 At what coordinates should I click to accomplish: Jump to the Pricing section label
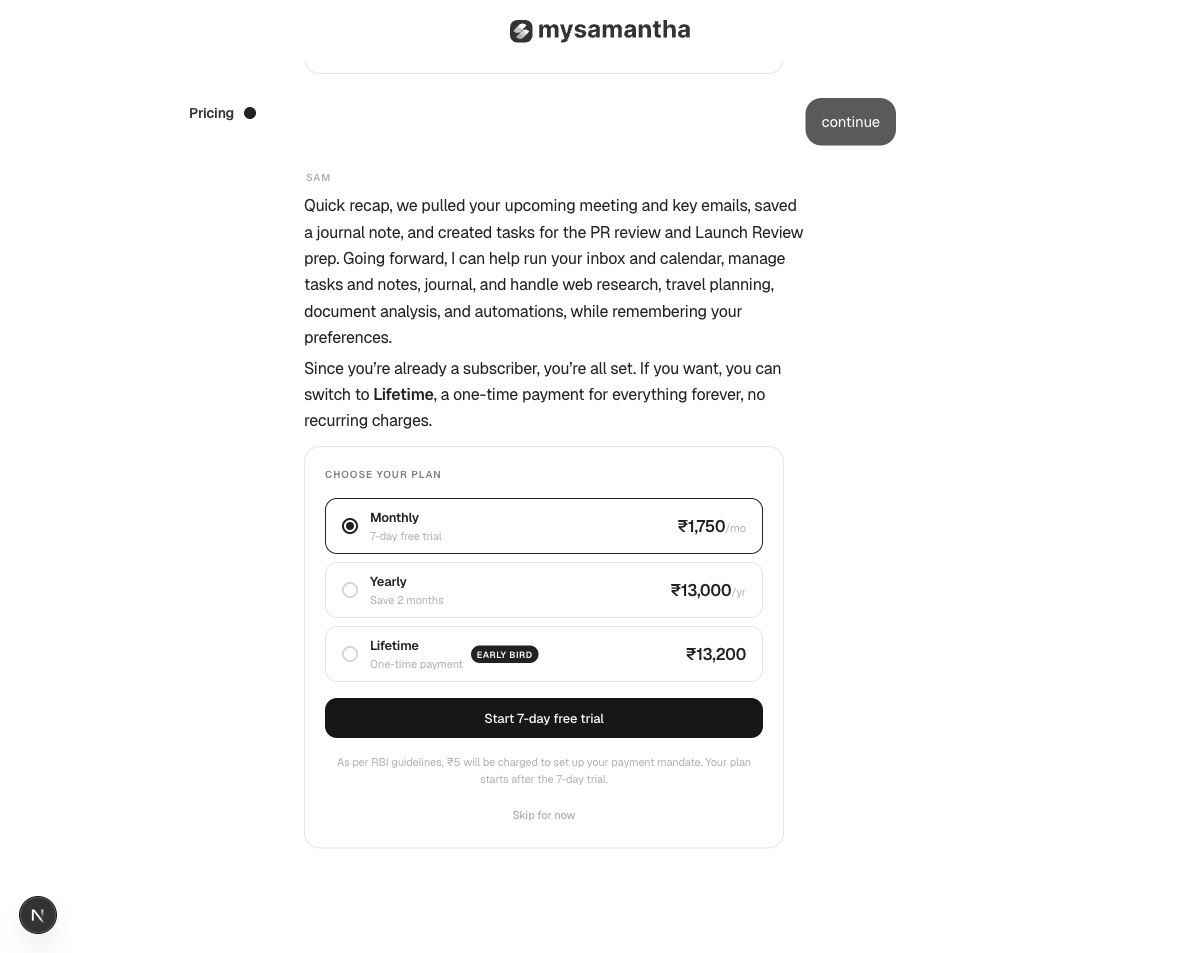(x=211, y=113)
